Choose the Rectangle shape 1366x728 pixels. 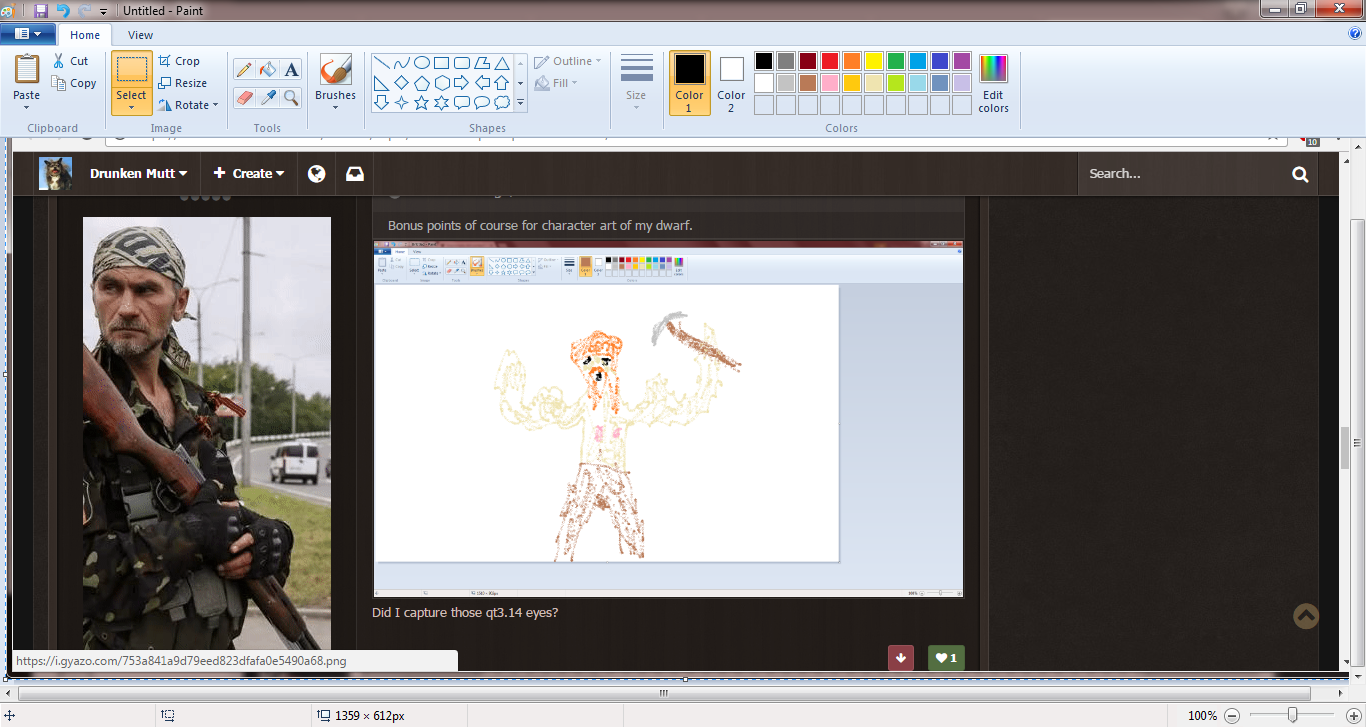pyautogui.click(x=442, y=62)
